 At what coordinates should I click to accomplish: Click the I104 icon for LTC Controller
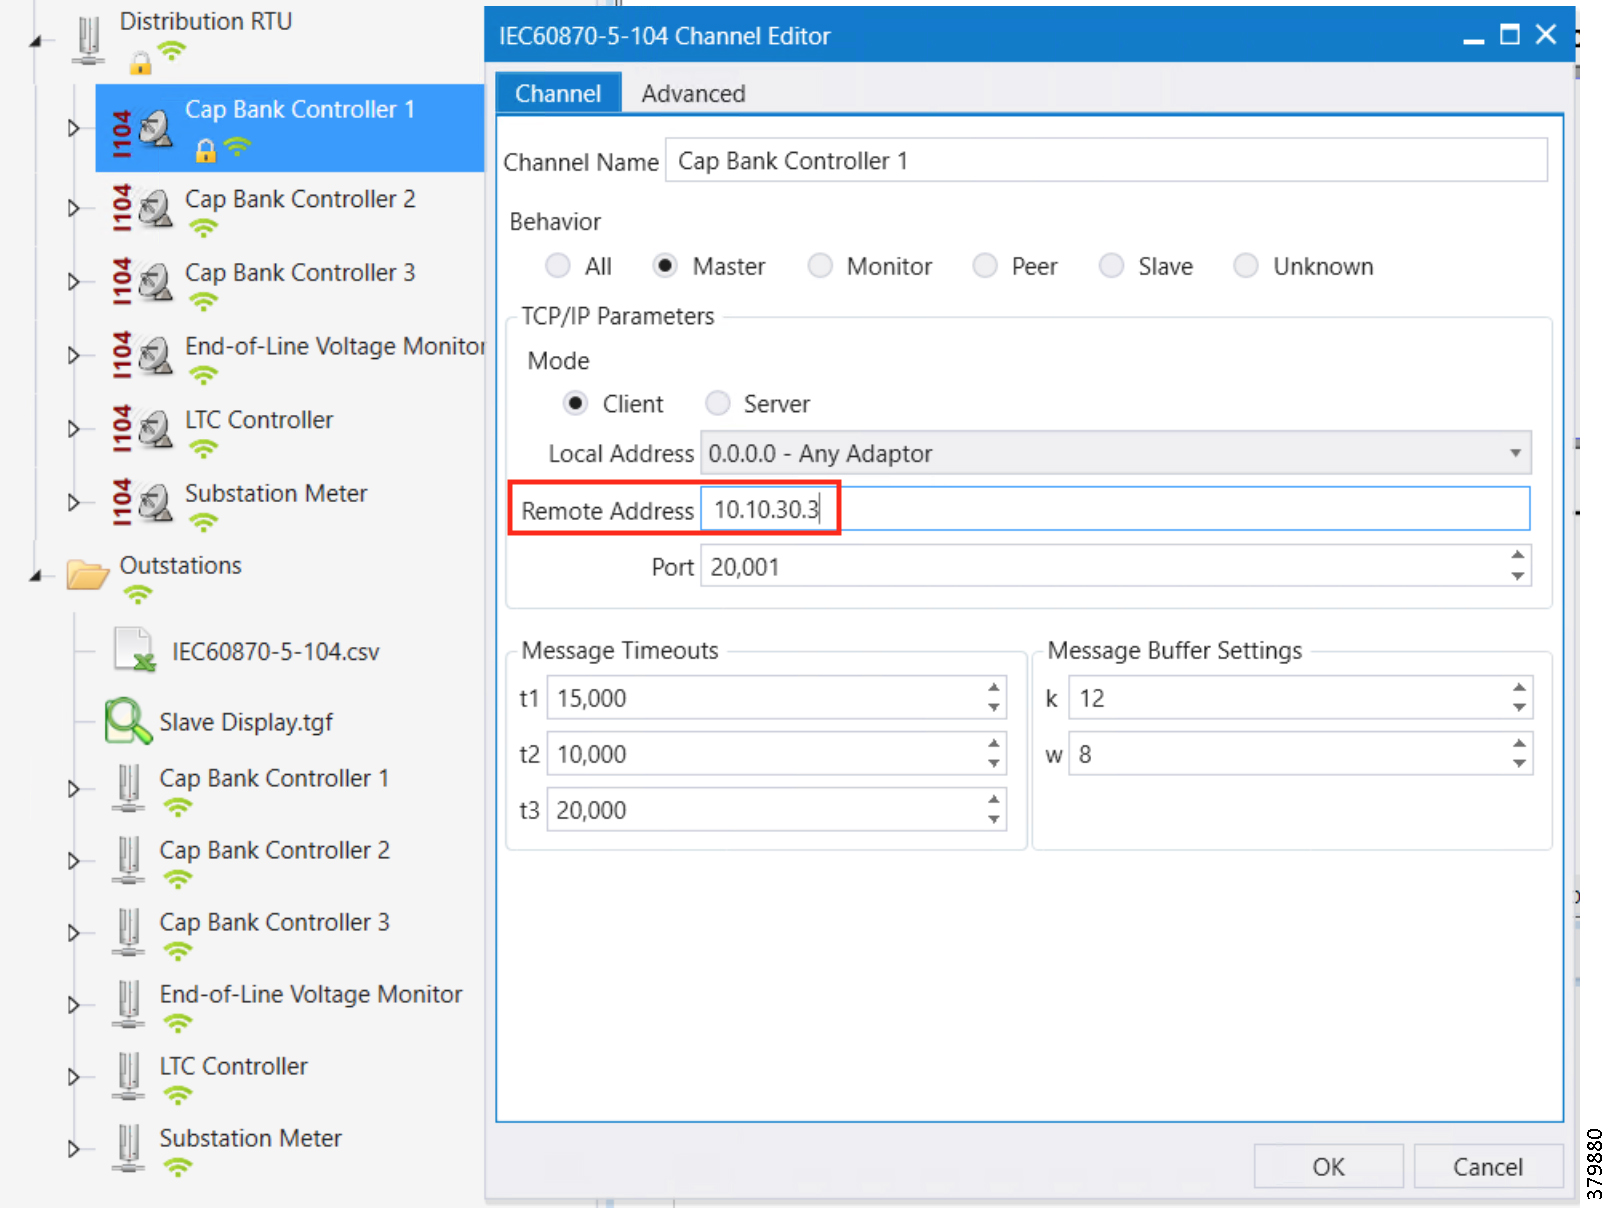tap(141, 429)
